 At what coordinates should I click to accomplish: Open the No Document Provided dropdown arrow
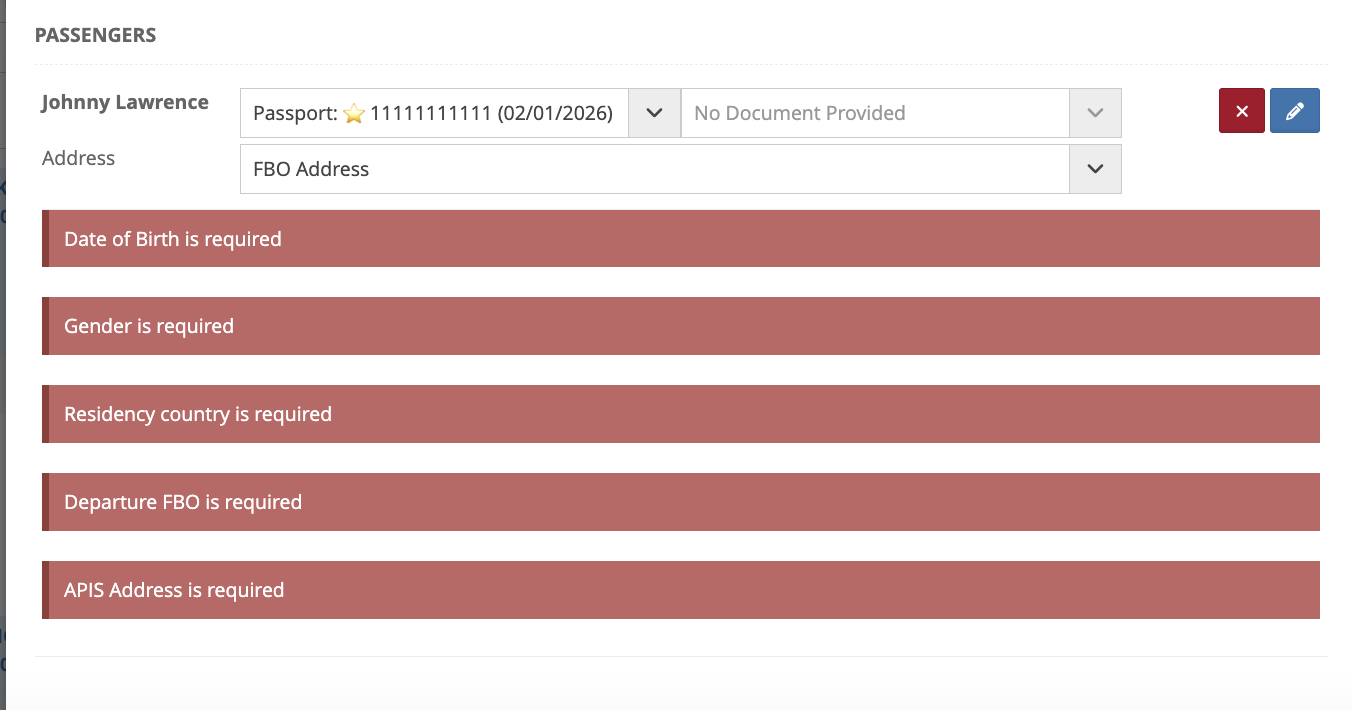click(1095, 113)
